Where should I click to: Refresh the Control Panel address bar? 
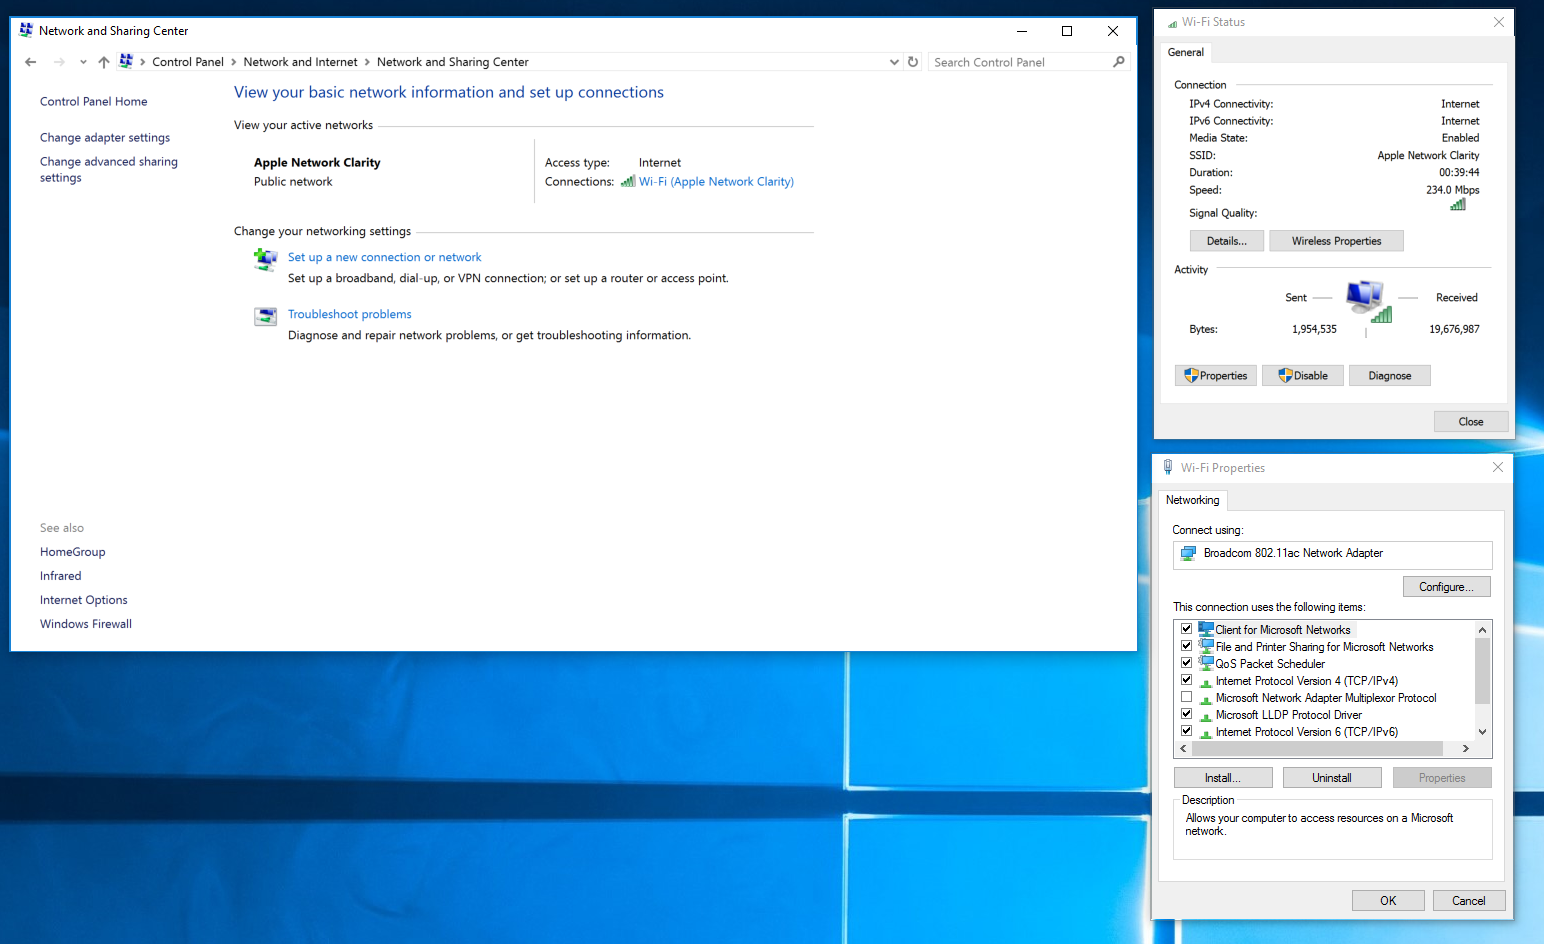pyautogui.click(x=913, y=62)
